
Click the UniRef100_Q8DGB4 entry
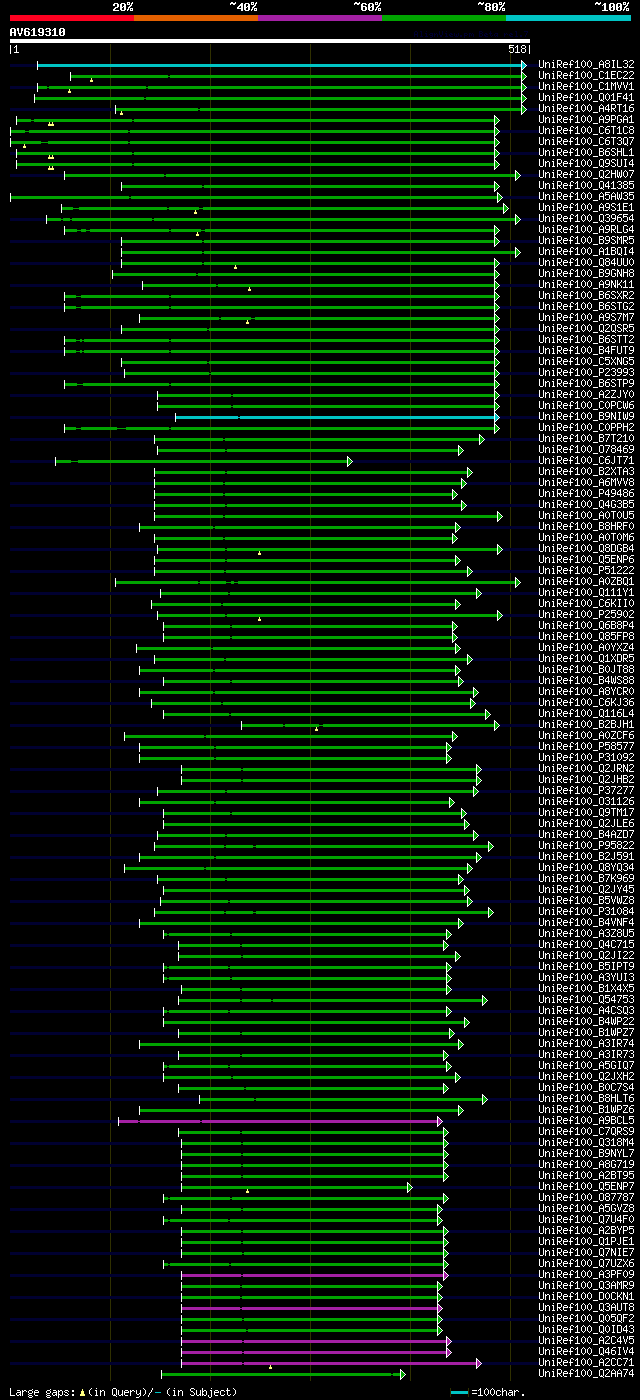tap(586, 549)
